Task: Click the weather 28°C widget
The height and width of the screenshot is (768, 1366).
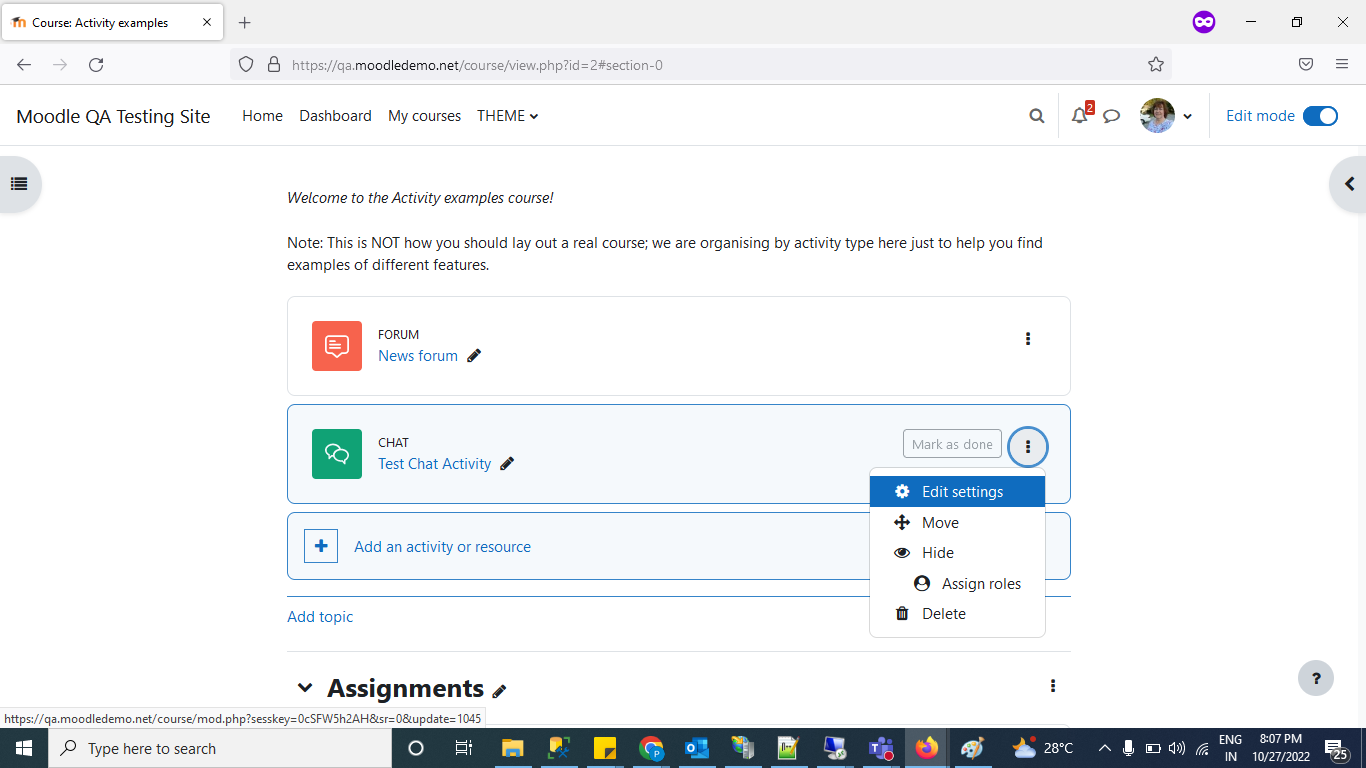Action: pos(1043,748)
